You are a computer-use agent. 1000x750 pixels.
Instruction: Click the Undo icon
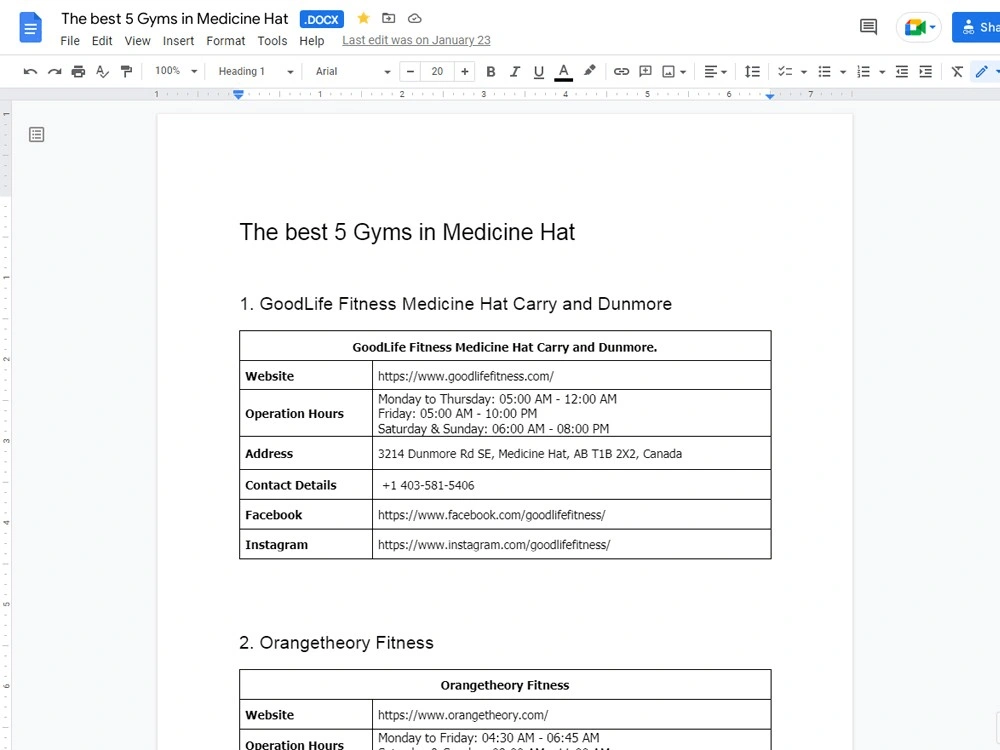point(30,71)
